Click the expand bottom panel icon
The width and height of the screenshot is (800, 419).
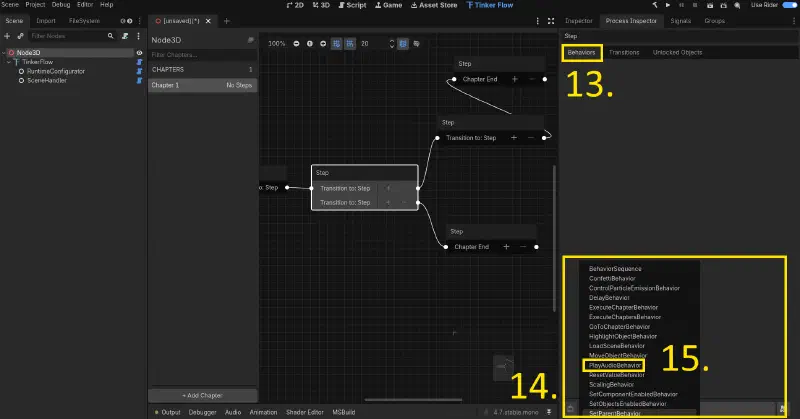coord(549,412)
